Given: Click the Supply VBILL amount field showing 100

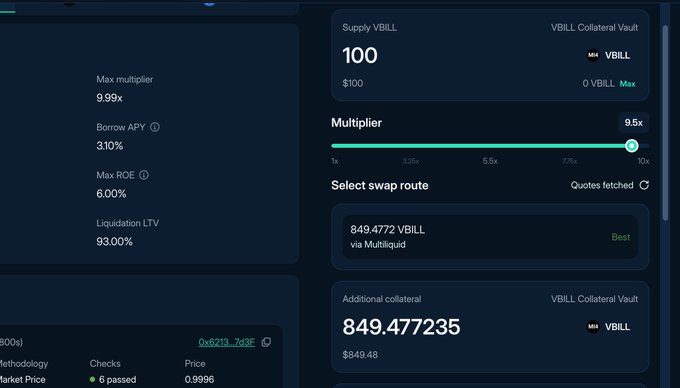Looking at the screenshot, I should click(360, 55).
